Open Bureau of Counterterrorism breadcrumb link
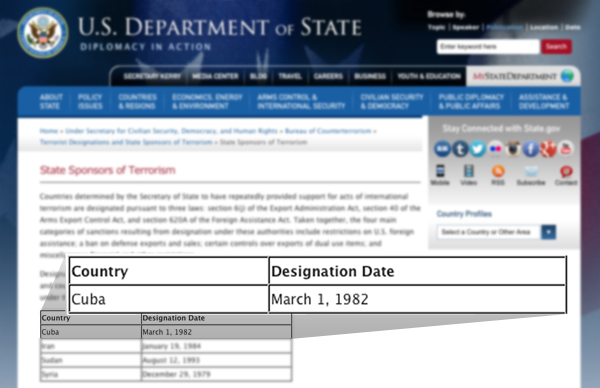Viewport: 600px width, 388px height. point(328,131)
